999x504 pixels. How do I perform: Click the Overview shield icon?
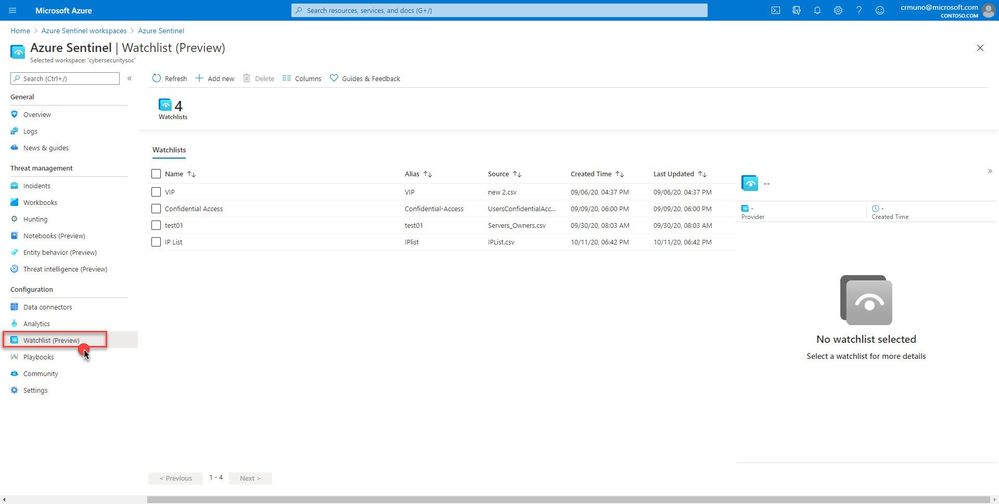pos(15,115)
